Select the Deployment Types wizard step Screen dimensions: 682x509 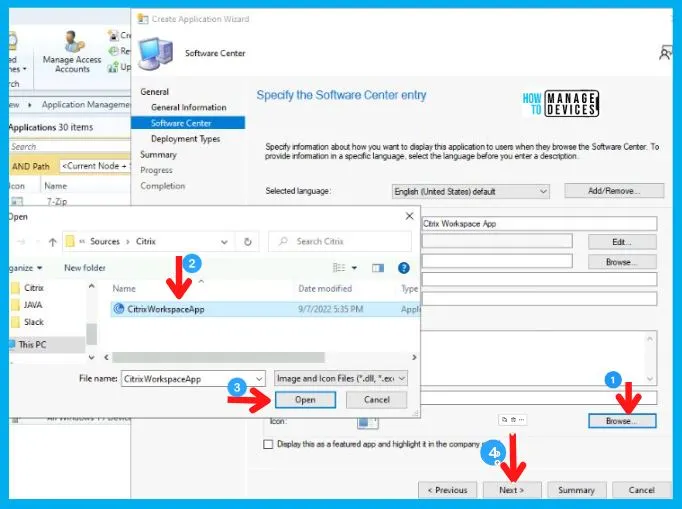tap(186, 139)
